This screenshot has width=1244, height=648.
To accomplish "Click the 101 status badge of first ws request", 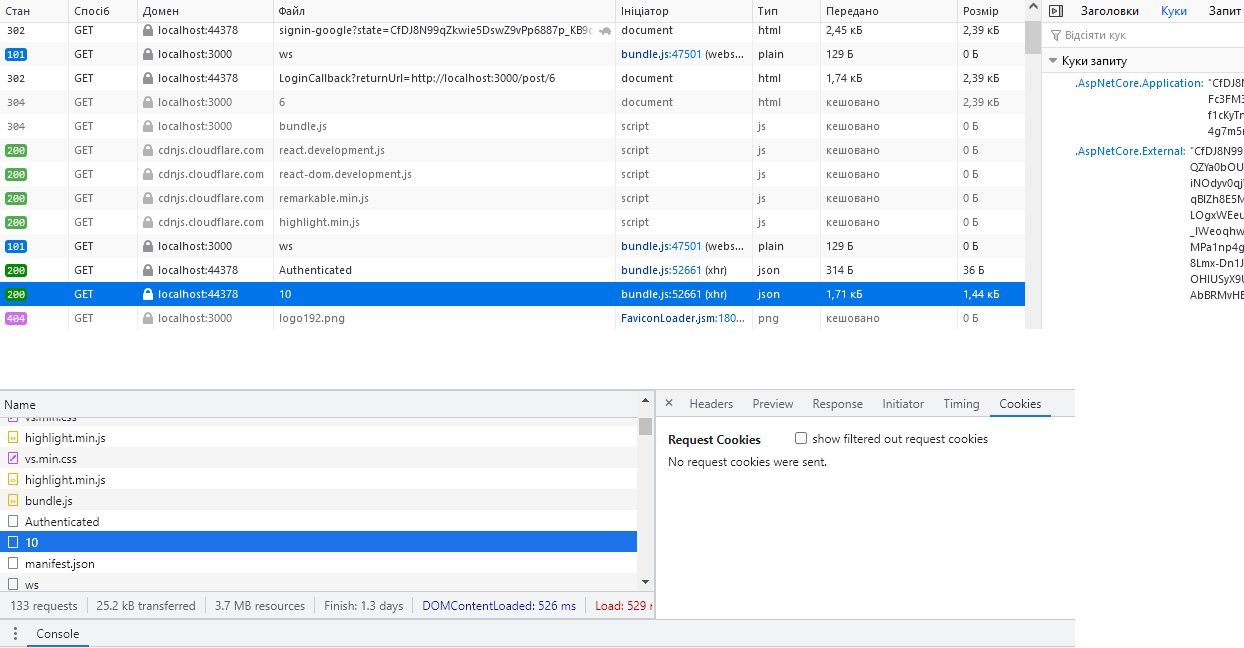I will [17, 55].
